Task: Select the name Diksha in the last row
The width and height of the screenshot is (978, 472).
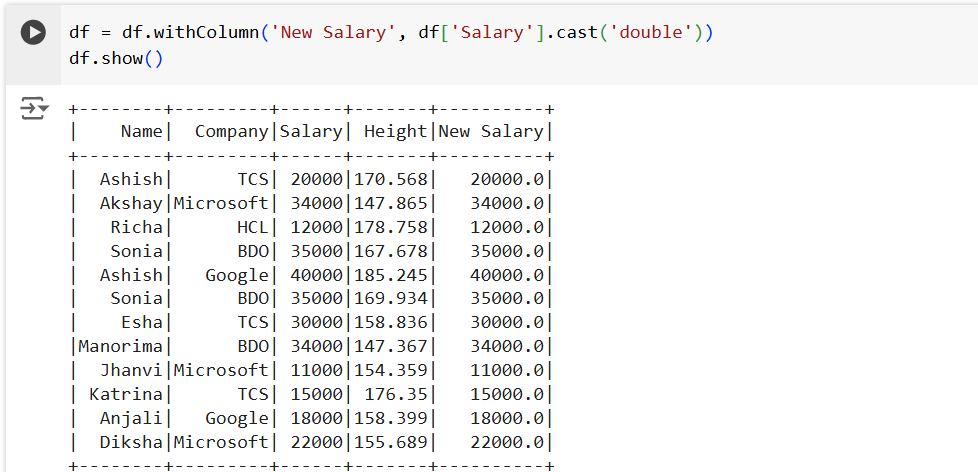Action: coord(131,442)
